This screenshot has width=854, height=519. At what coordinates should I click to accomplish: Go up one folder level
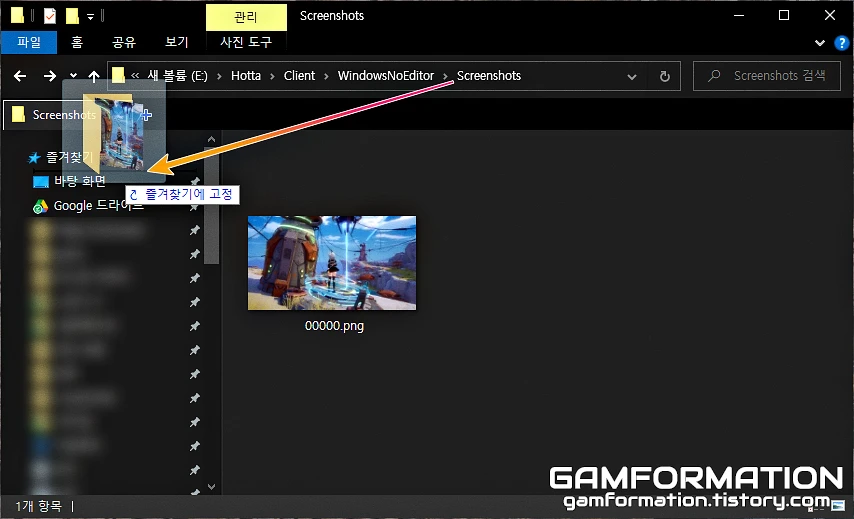pos(94,76)
